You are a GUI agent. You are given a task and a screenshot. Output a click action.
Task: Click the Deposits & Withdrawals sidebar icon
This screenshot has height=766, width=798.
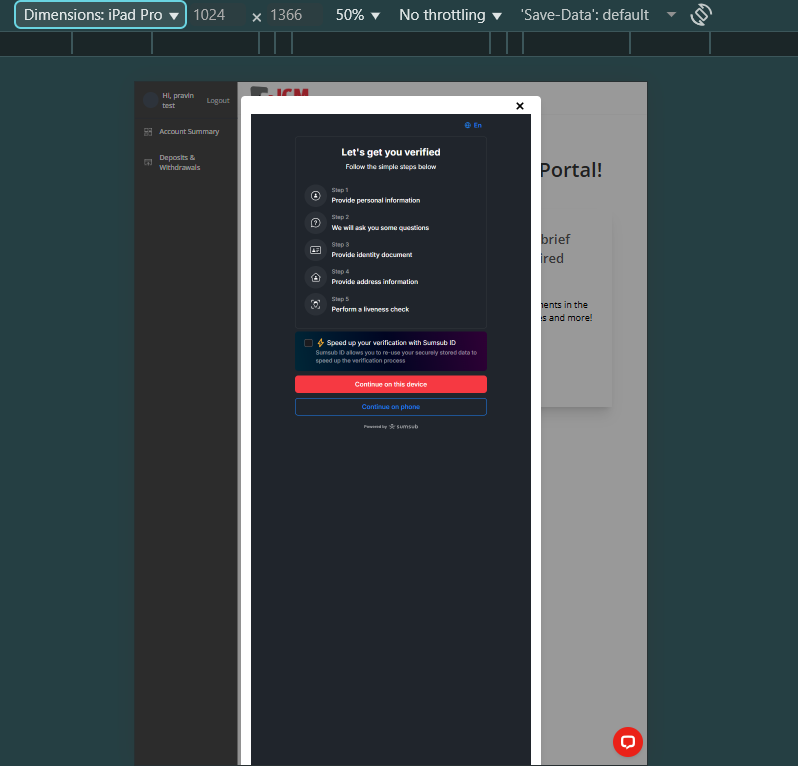coord(148,162)
